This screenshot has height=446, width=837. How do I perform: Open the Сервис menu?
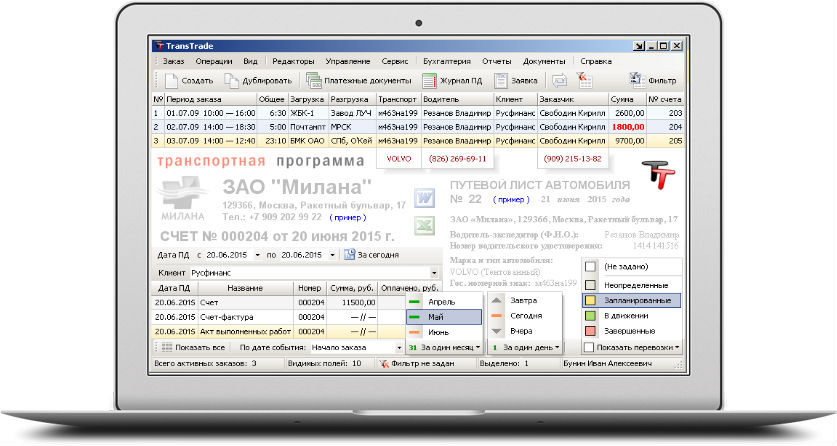click(395, 61)
